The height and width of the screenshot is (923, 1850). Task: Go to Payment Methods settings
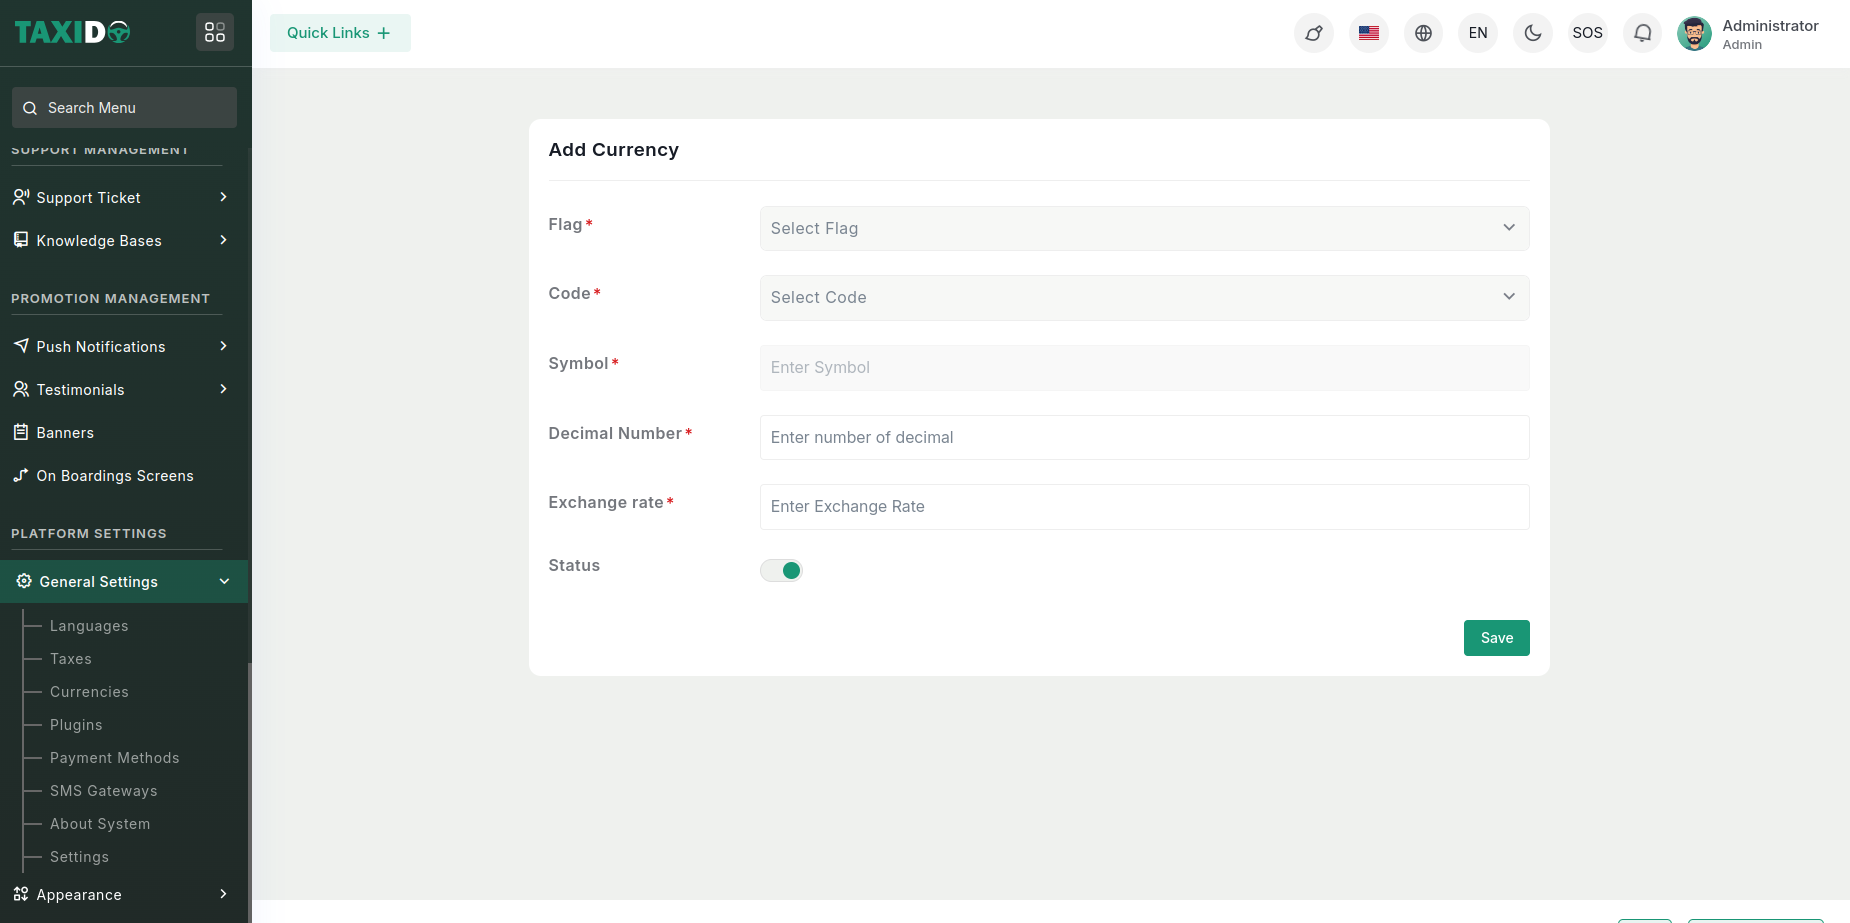(115, 758)
